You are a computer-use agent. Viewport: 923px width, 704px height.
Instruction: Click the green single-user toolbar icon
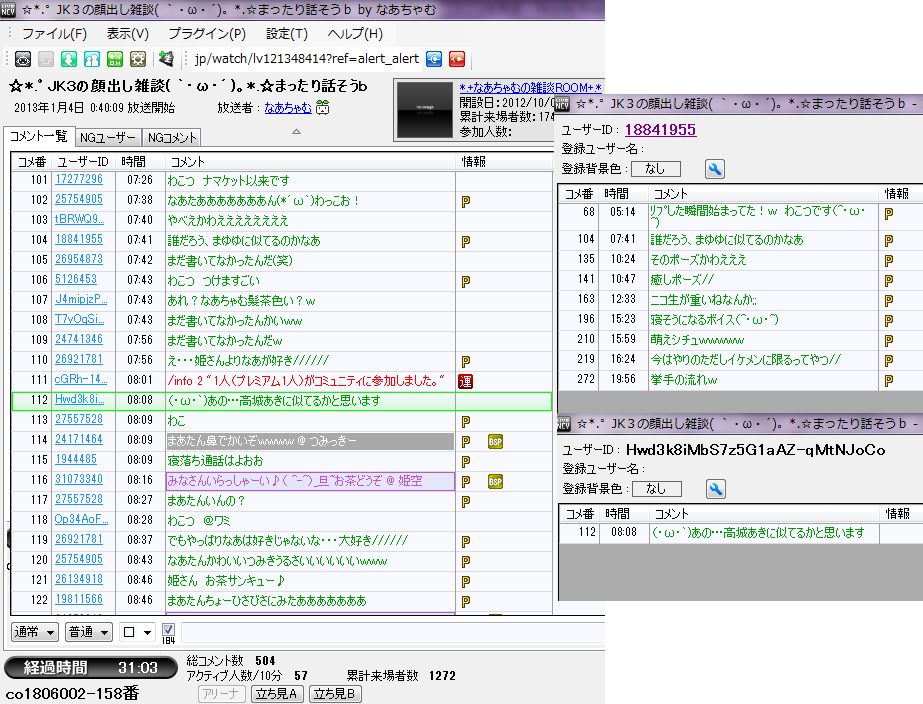[x=69, y=59]
